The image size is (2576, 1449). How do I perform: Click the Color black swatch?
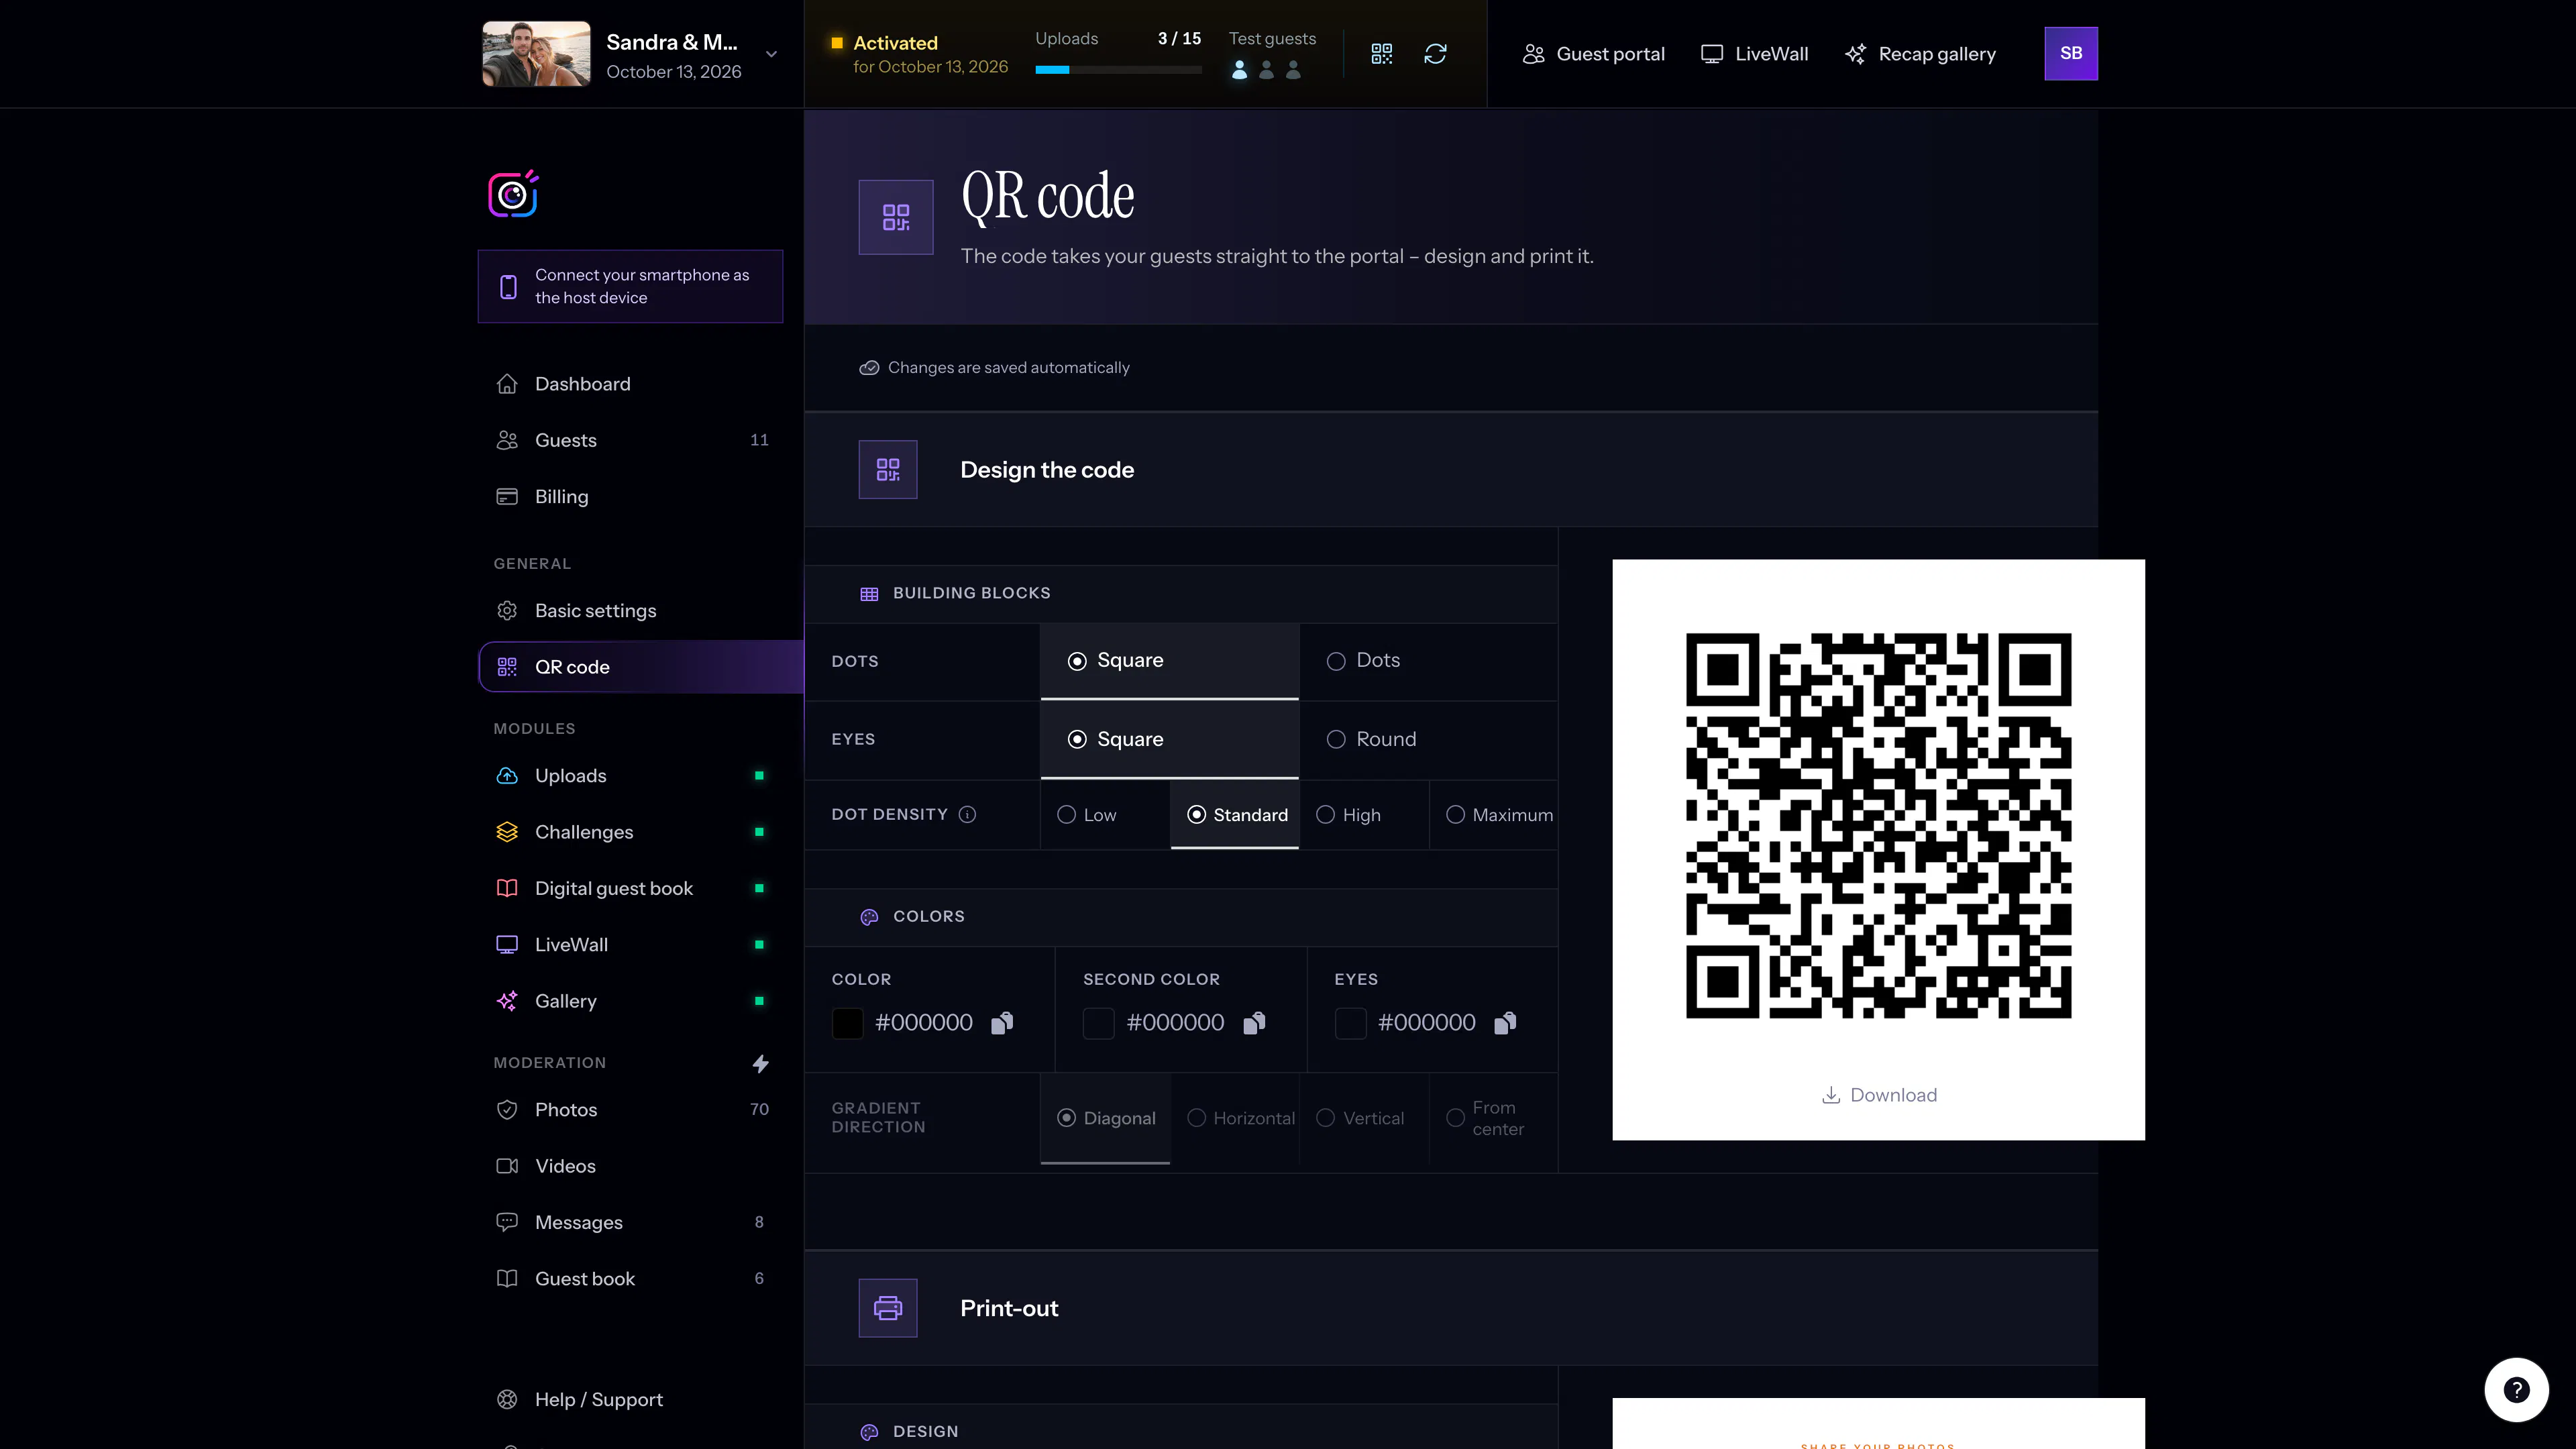[847, 1023]
